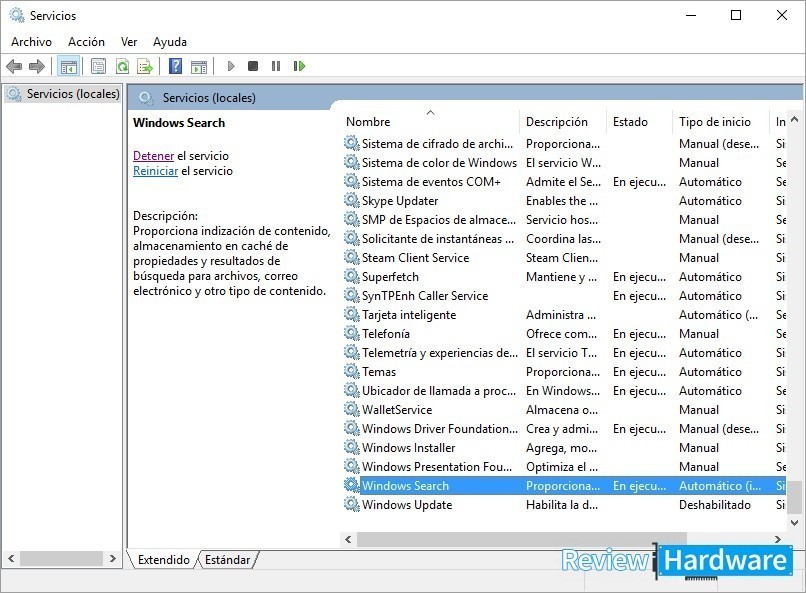The width and height of the screenshot is (806, 593).
Task: Open the Archivo menu
Action: click(x=31, y=42)
